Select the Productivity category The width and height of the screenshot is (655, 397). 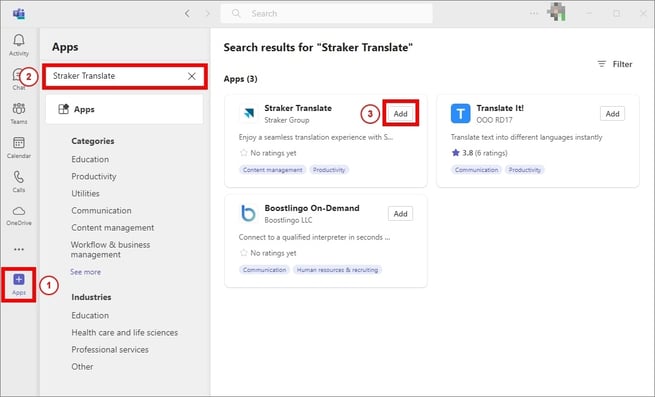94,176
